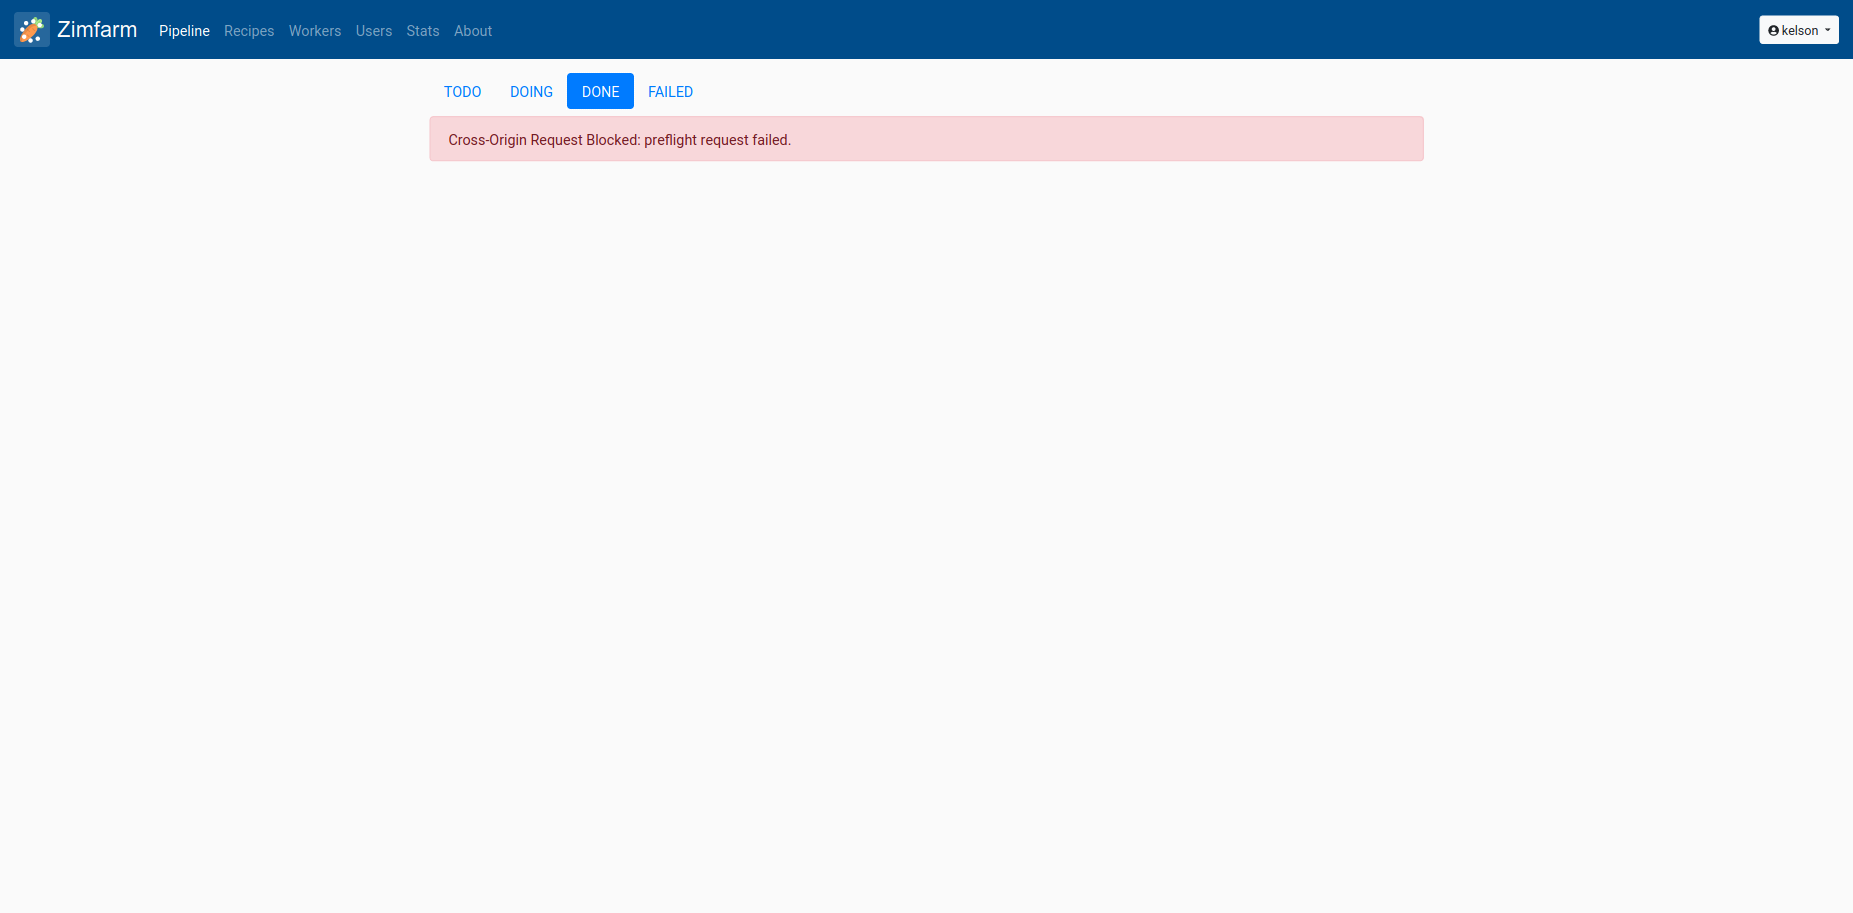Open the Recipes section
1853x913 pixels.
[248, 31]
